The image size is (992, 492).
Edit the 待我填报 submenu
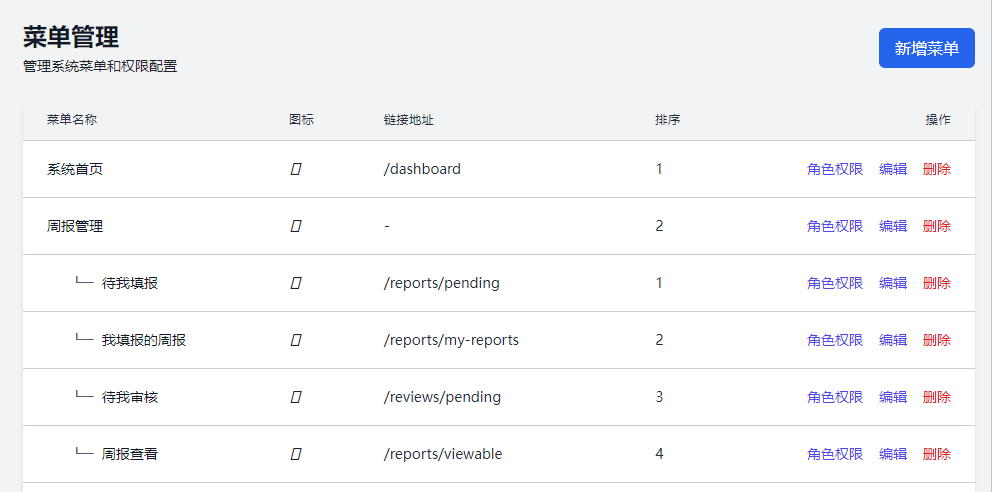892,283
